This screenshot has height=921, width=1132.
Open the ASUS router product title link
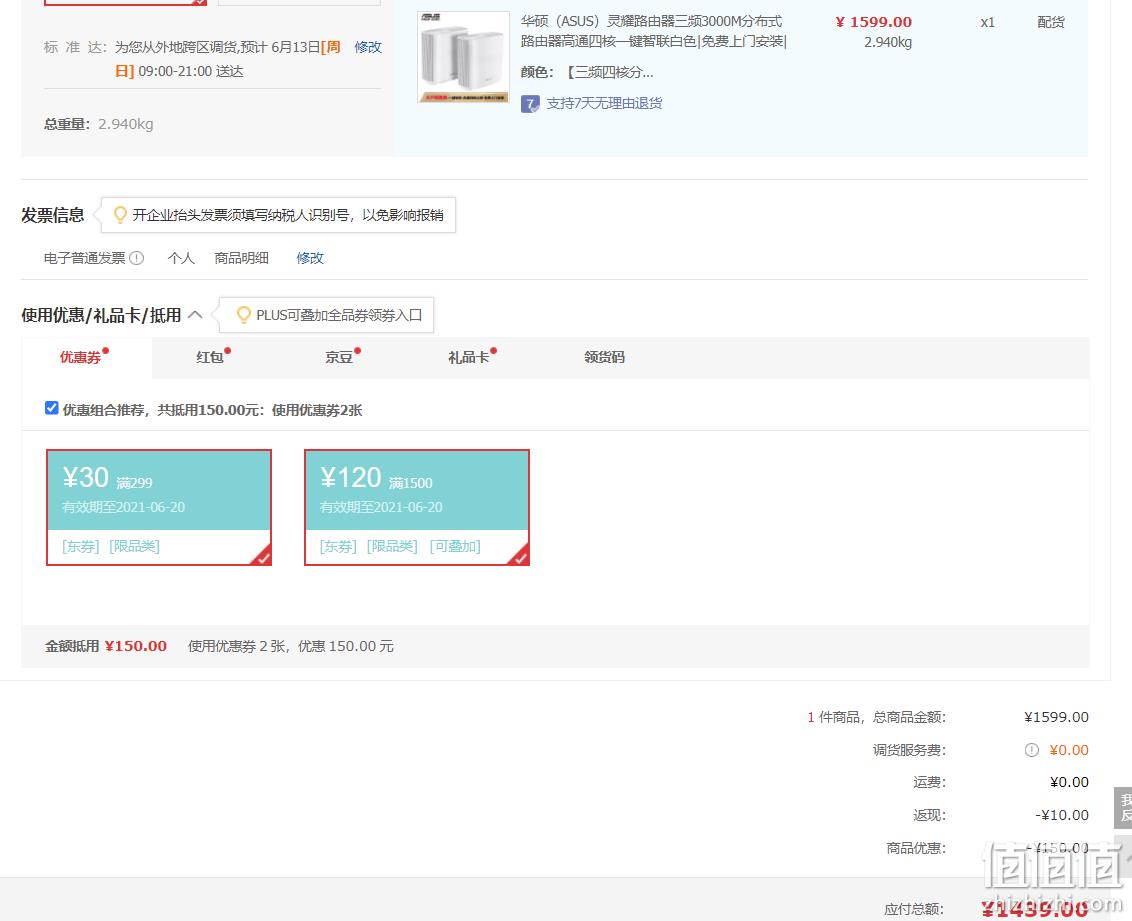tap(653, 31)
